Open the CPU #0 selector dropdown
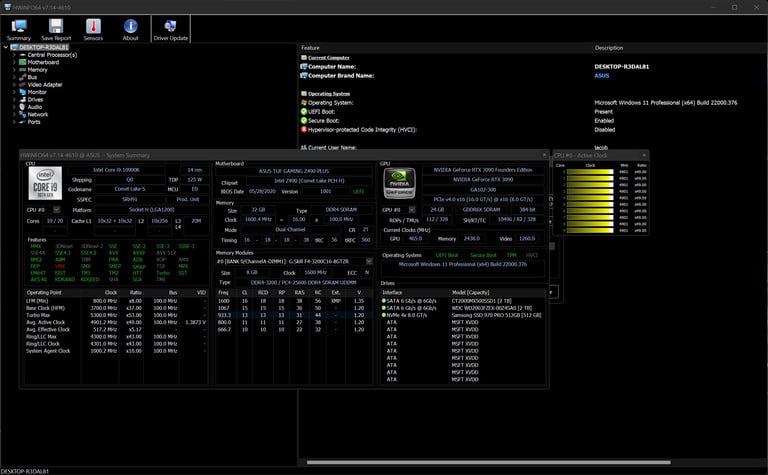The image size is (768, 475). pos(56,210)
